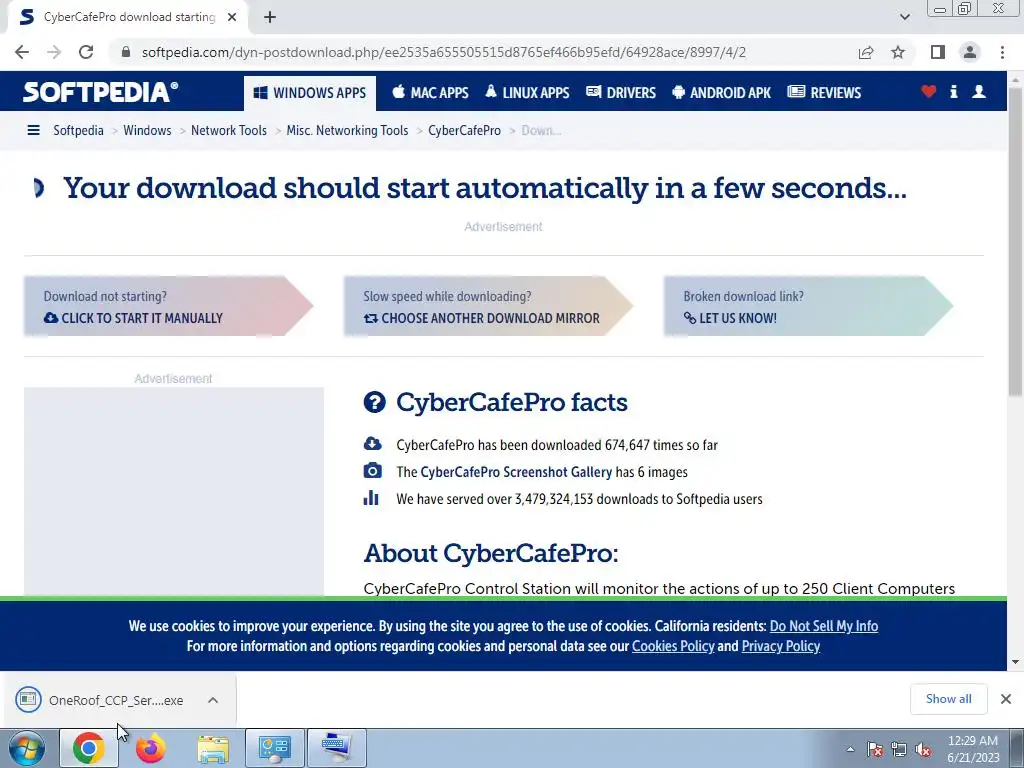Click the page vertical scrollbar thumb

point(1015,242)
